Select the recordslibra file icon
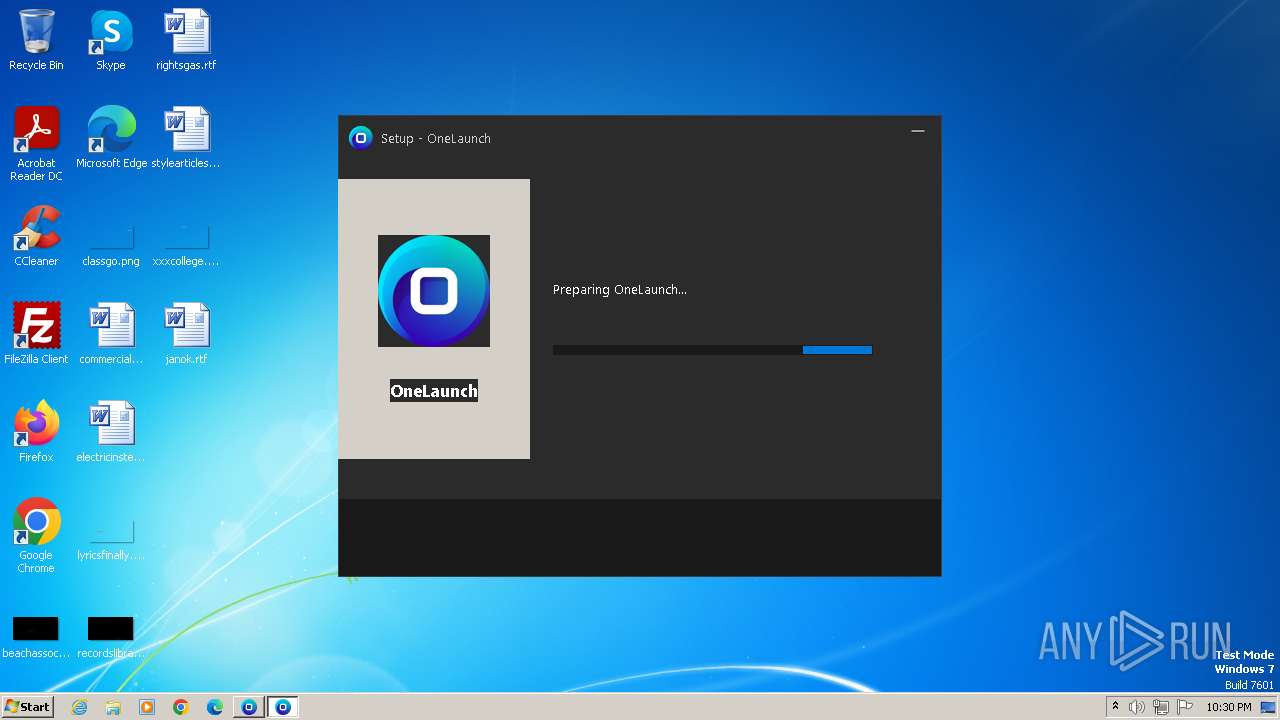The image size is (1280, 720). click(111, 637)
